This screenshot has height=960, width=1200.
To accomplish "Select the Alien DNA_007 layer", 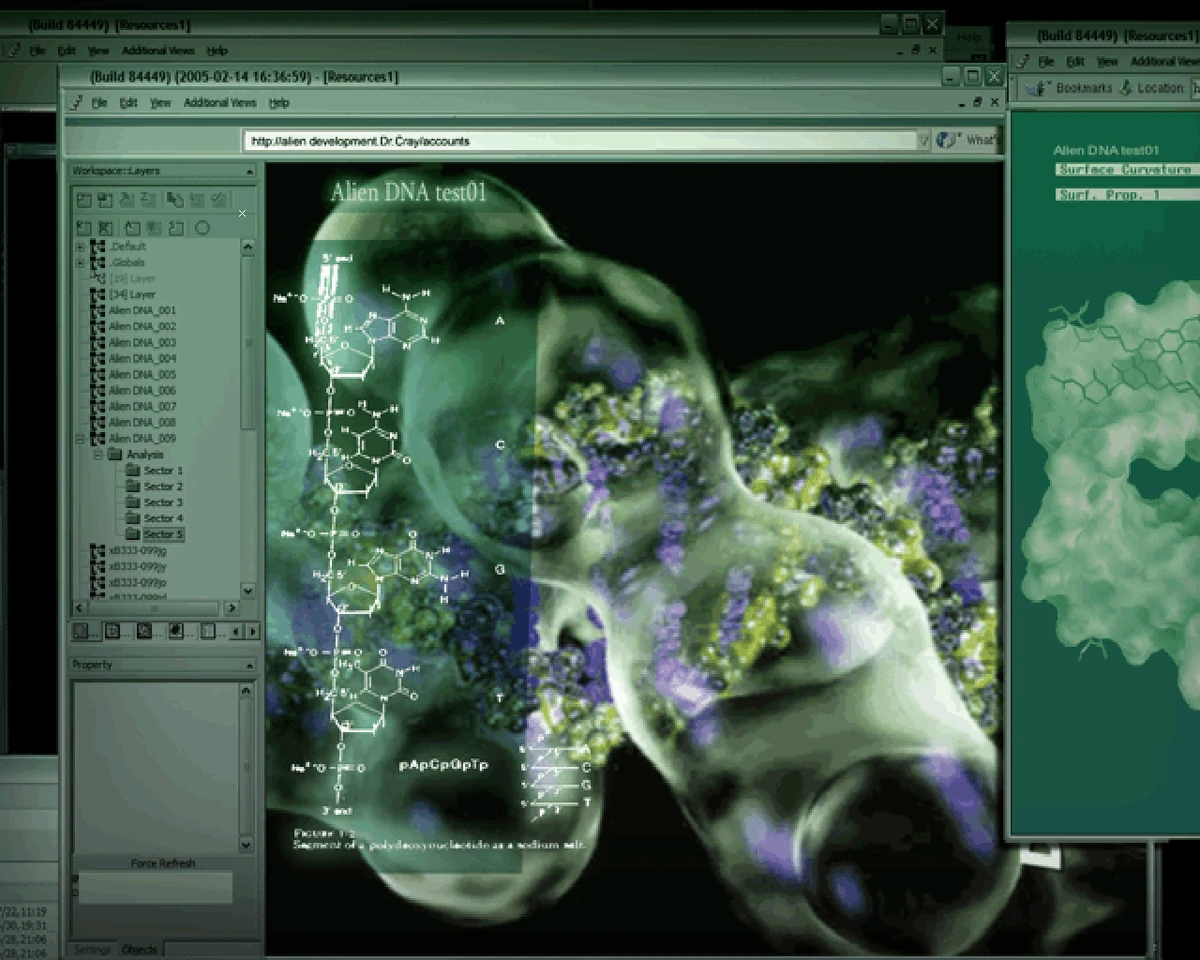I will click(x=142, y=407).
